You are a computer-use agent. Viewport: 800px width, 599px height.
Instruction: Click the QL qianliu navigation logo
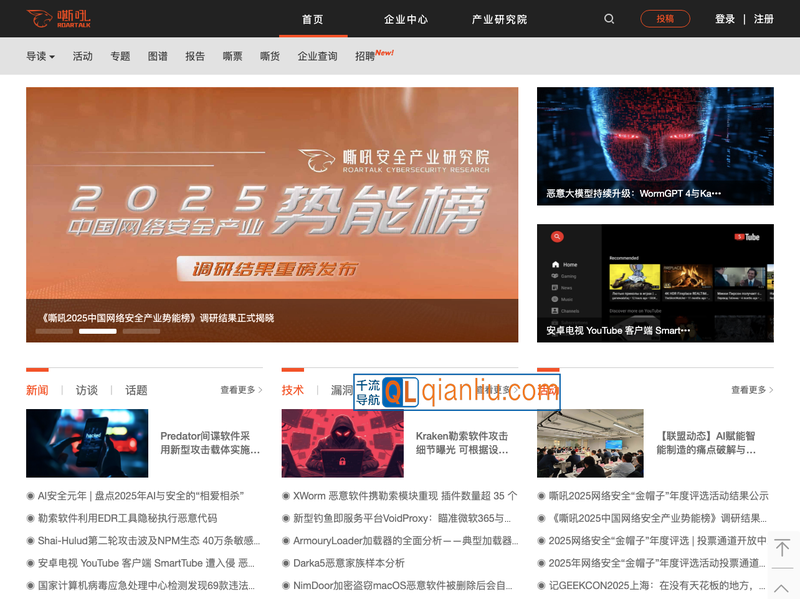tap(457, 392)
